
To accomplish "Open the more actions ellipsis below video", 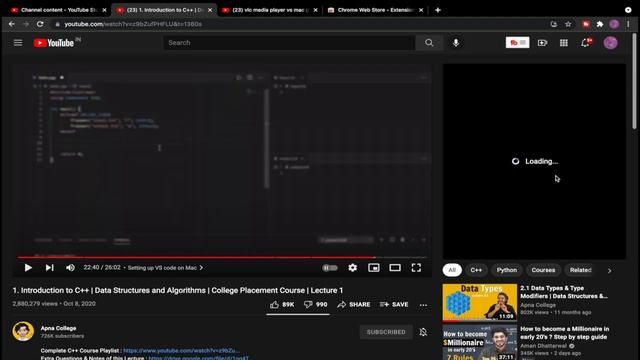I will tap(423, 305).
